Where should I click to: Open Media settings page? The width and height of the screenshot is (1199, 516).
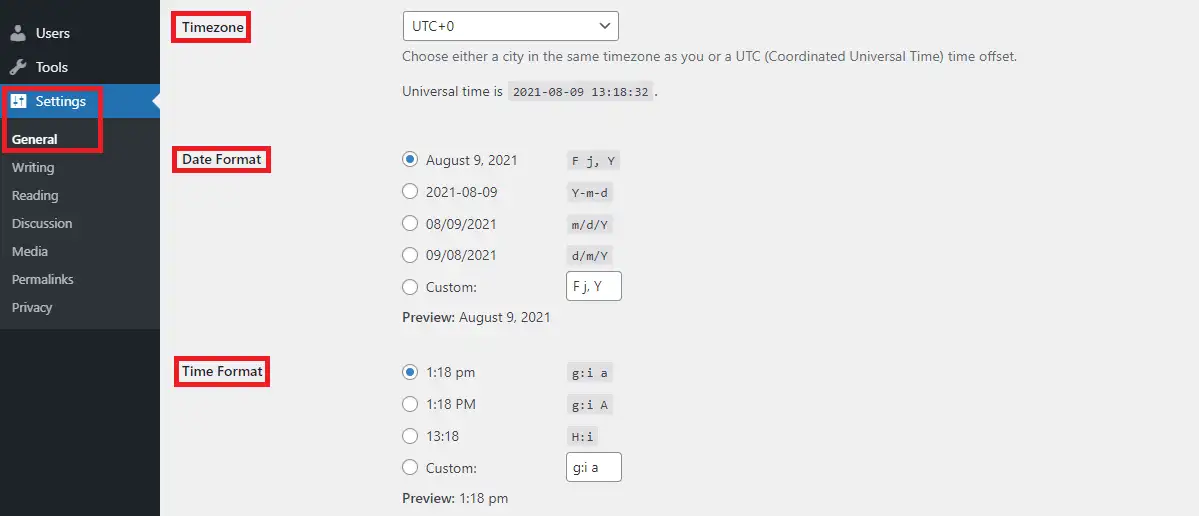pos(30,251)
